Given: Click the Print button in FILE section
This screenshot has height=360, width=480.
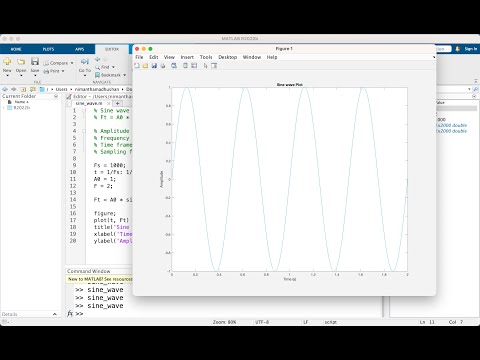Looking at the screenshot, I should (x=52, y=71).
